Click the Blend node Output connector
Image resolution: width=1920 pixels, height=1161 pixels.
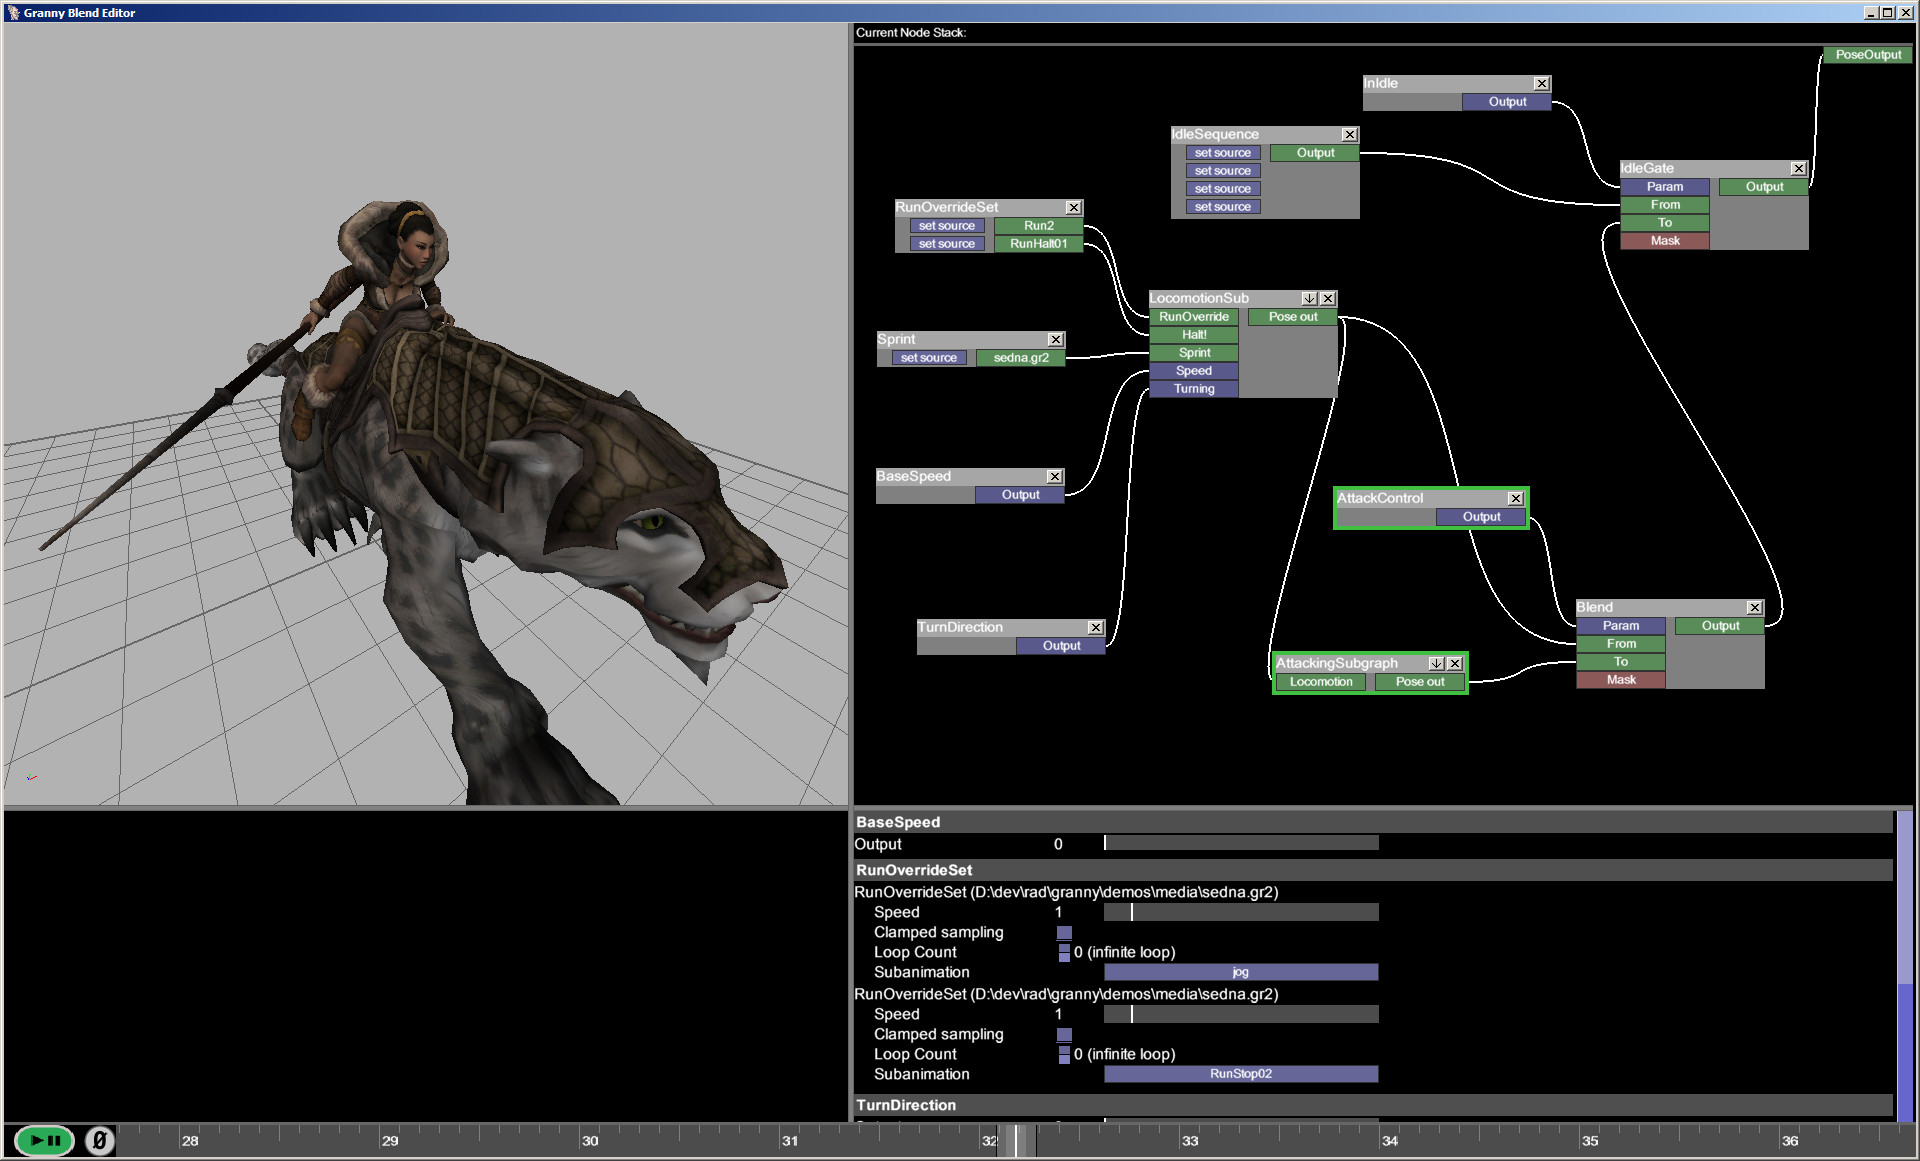[1720, 626]
